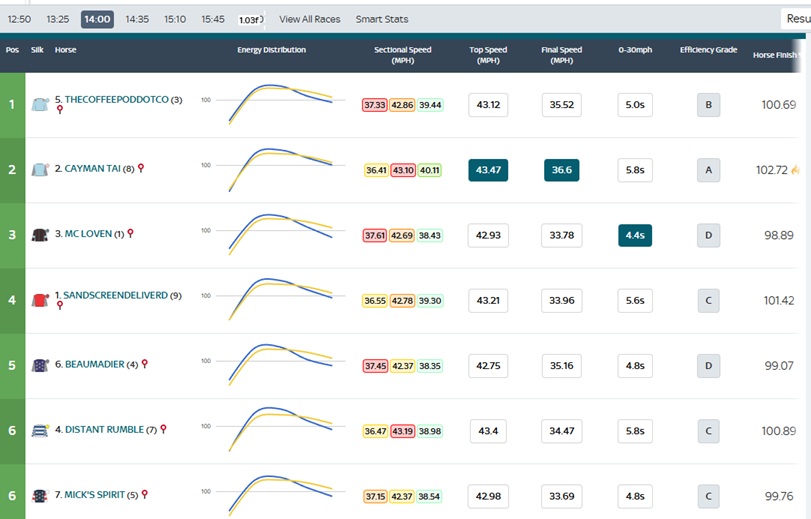Open the View All Races link
The image size is (811, 519).
[x=309, y=19]
